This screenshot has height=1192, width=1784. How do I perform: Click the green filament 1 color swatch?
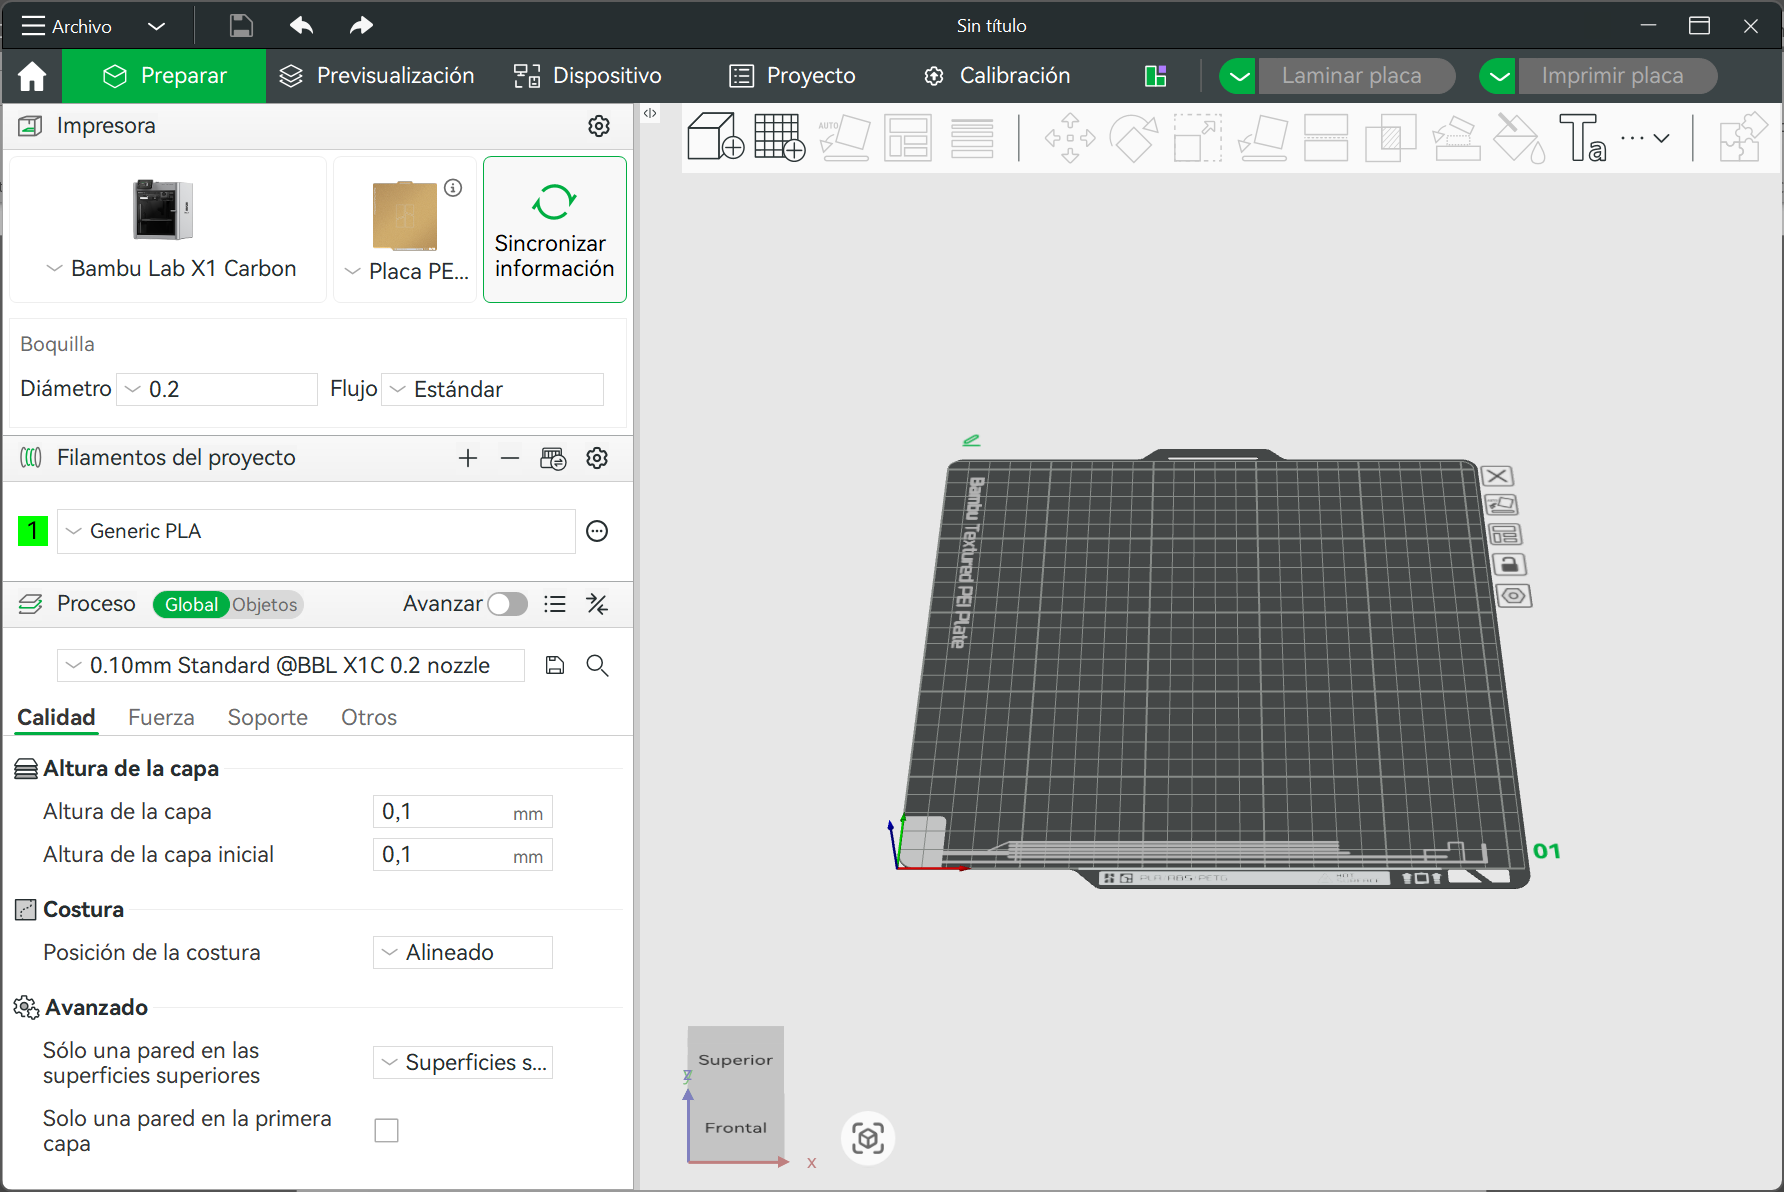[33, 531]
